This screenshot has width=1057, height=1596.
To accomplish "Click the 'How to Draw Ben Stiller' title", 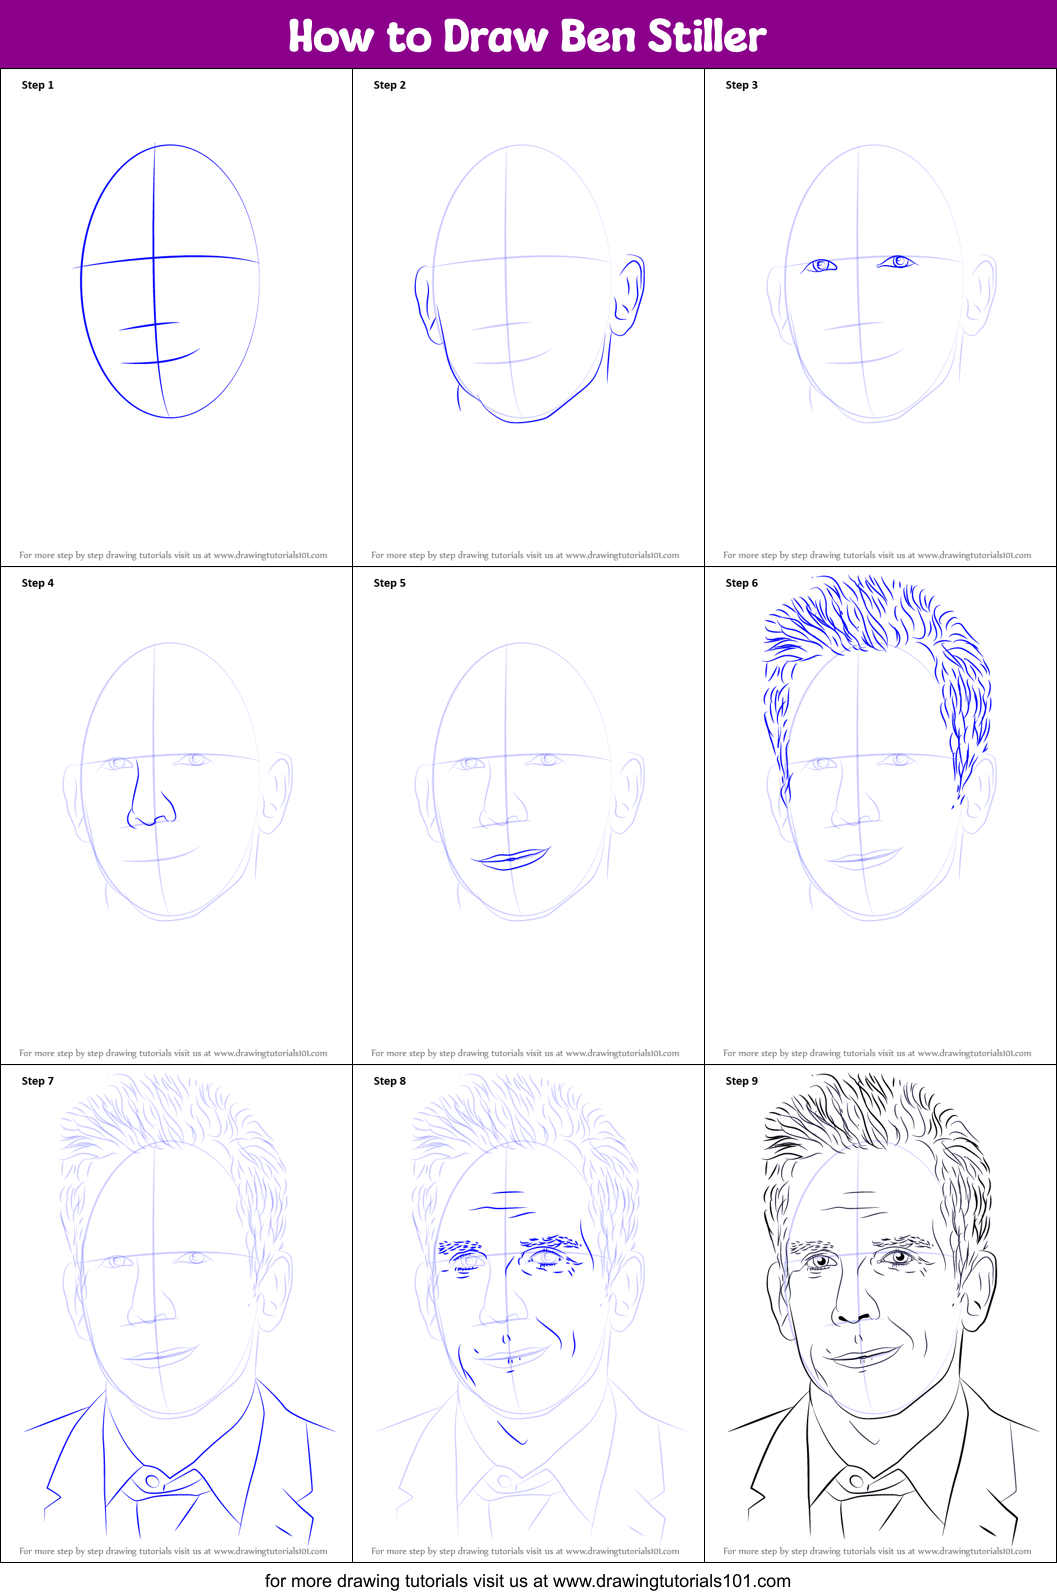I will click(x=527, y=36).
